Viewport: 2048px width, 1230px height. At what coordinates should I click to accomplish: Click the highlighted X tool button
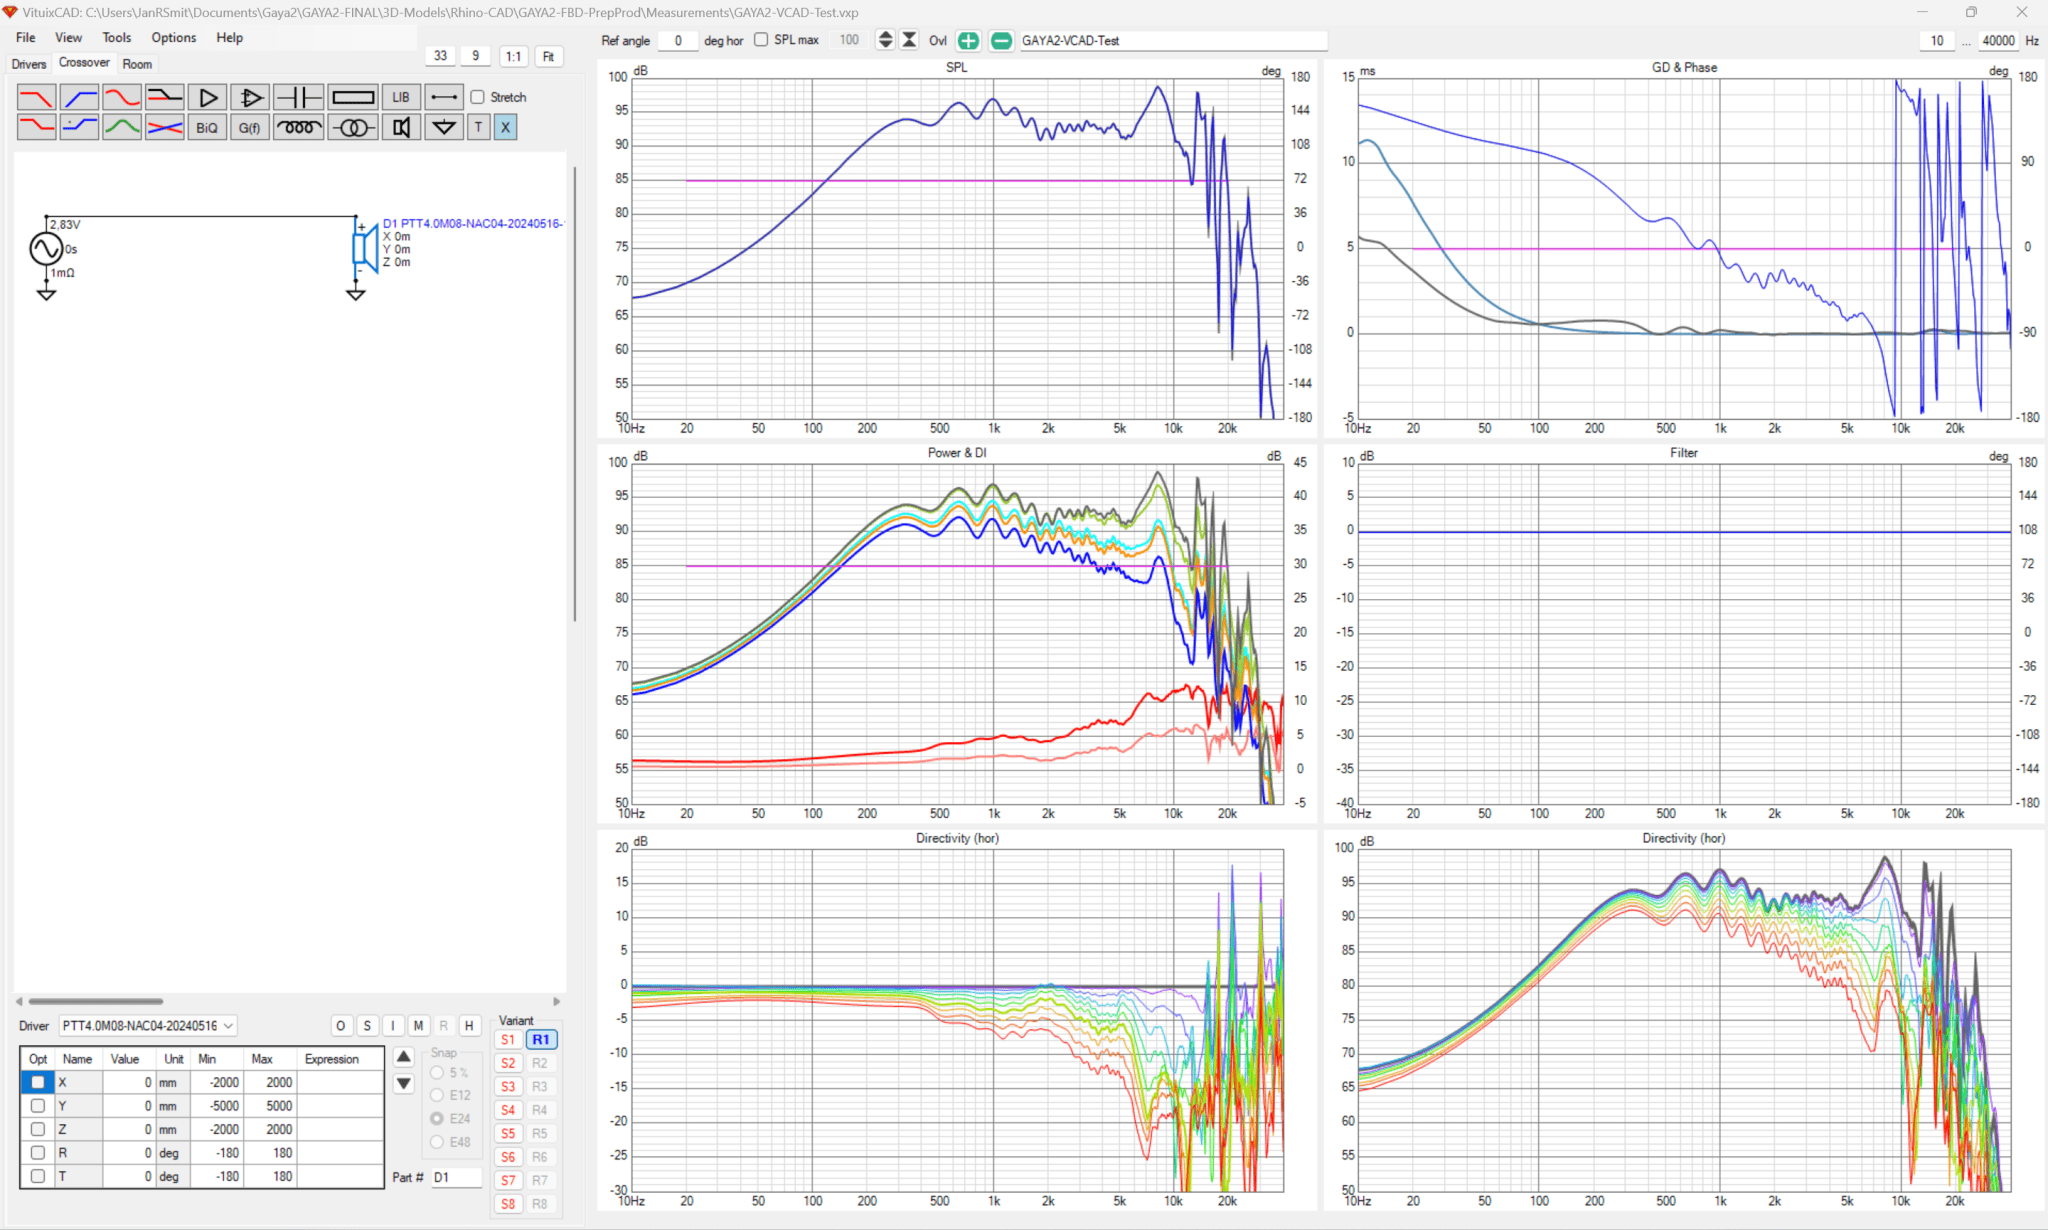(x=505, y=127)
